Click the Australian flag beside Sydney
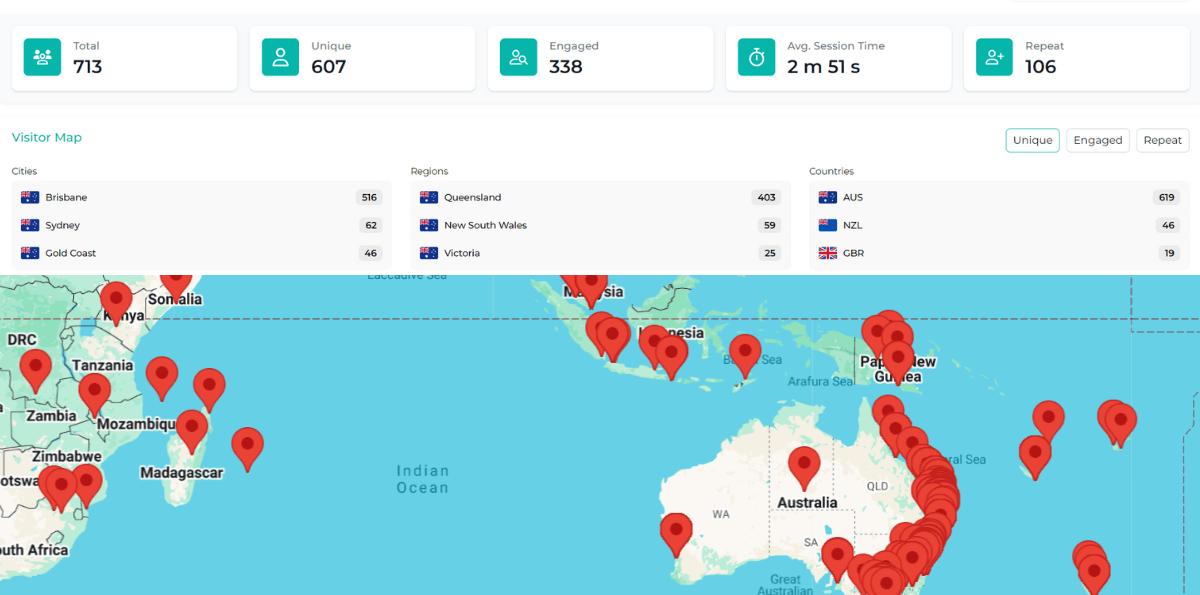The height and width of the screenshot is (595, 1200). pos(30,225)
